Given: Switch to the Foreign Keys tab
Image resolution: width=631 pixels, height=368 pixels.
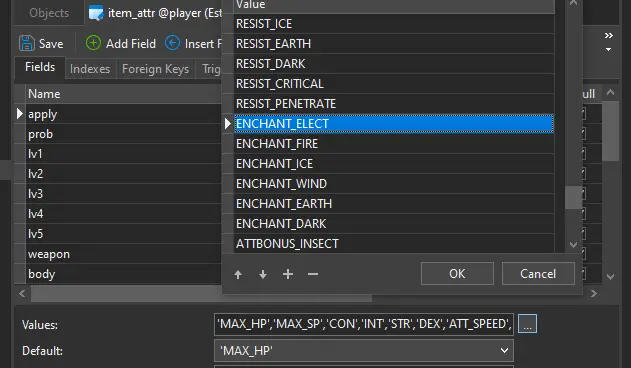Looking at the screenshot, I should click(155, 69).
